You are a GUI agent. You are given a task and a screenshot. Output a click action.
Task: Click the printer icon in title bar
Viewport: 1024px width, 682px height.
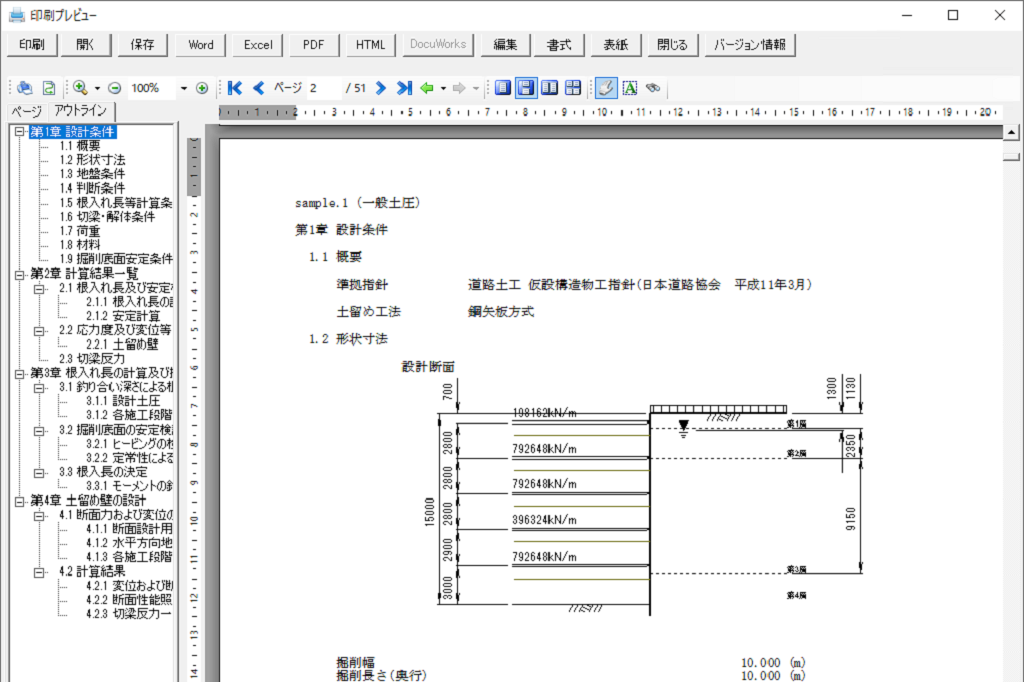pos(16,14)
